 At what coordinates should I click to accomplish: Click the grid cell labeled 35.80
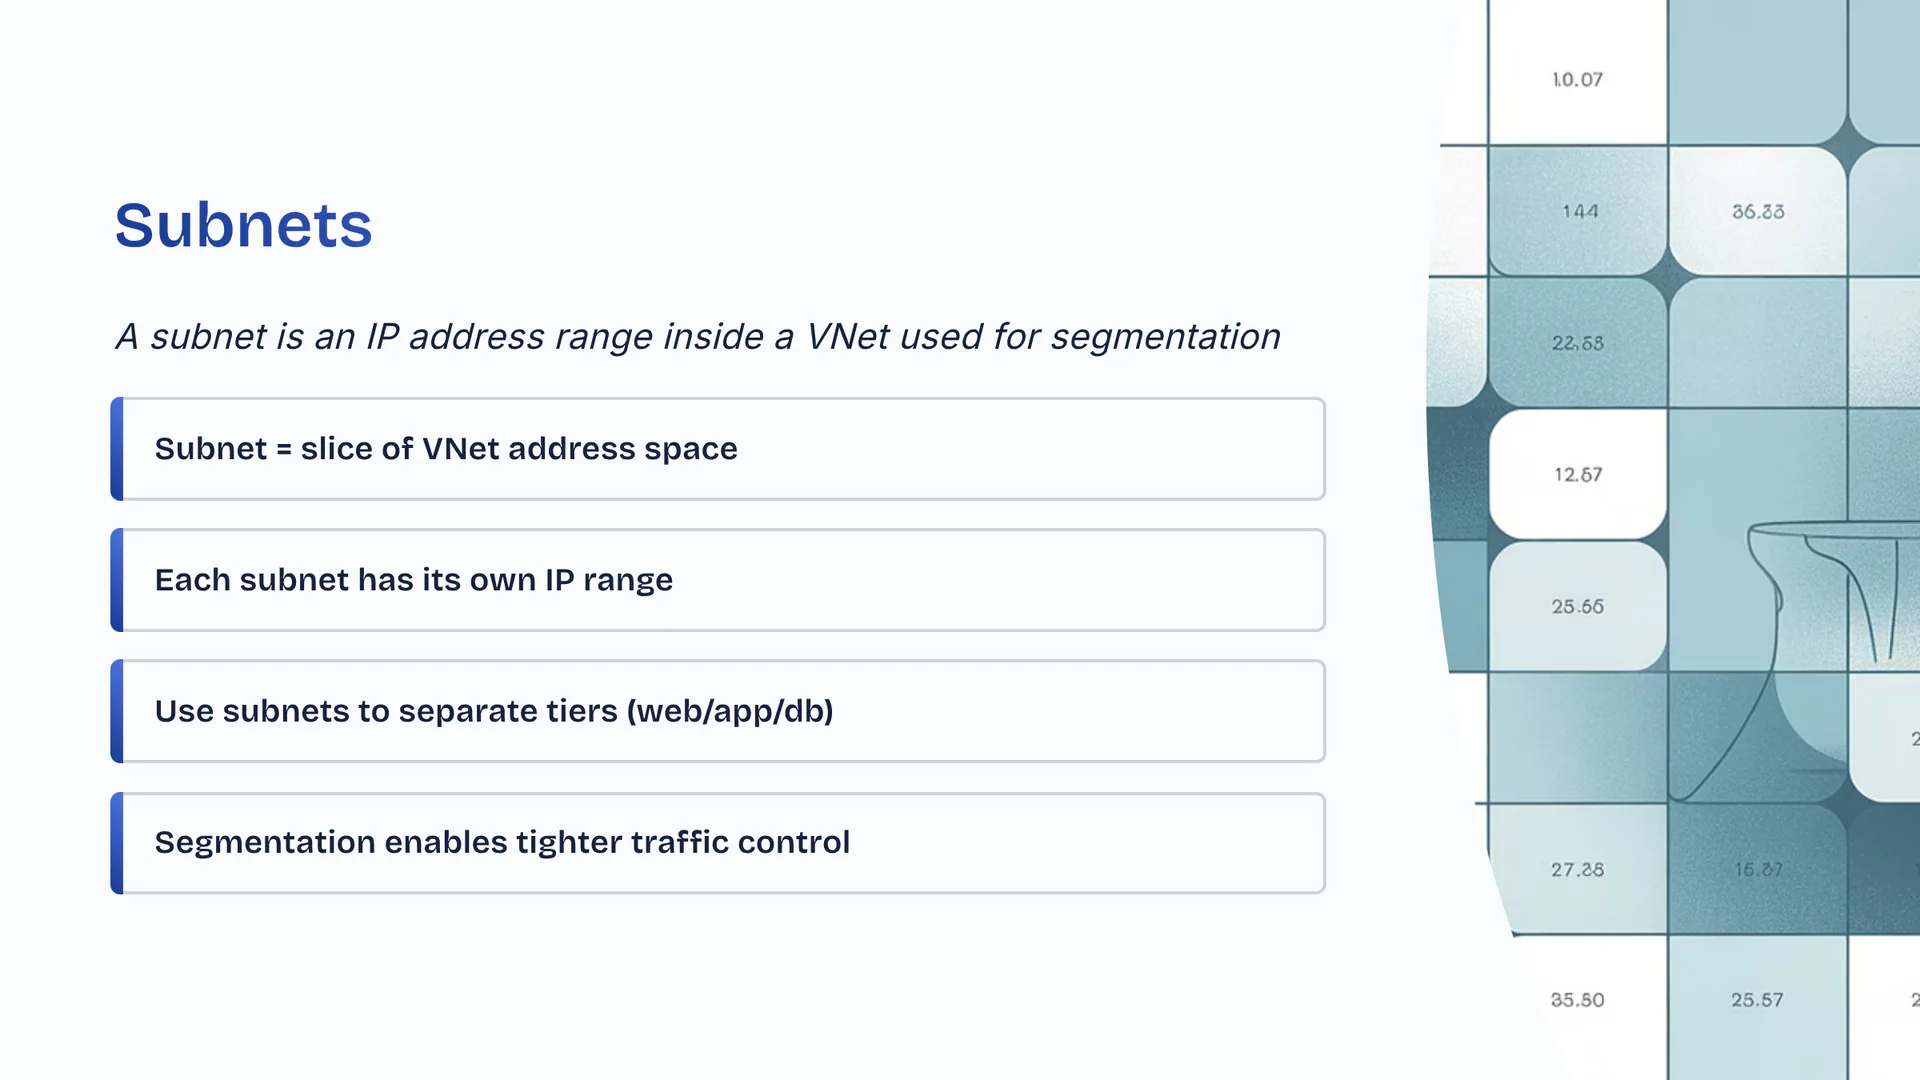[1577, 1000]
